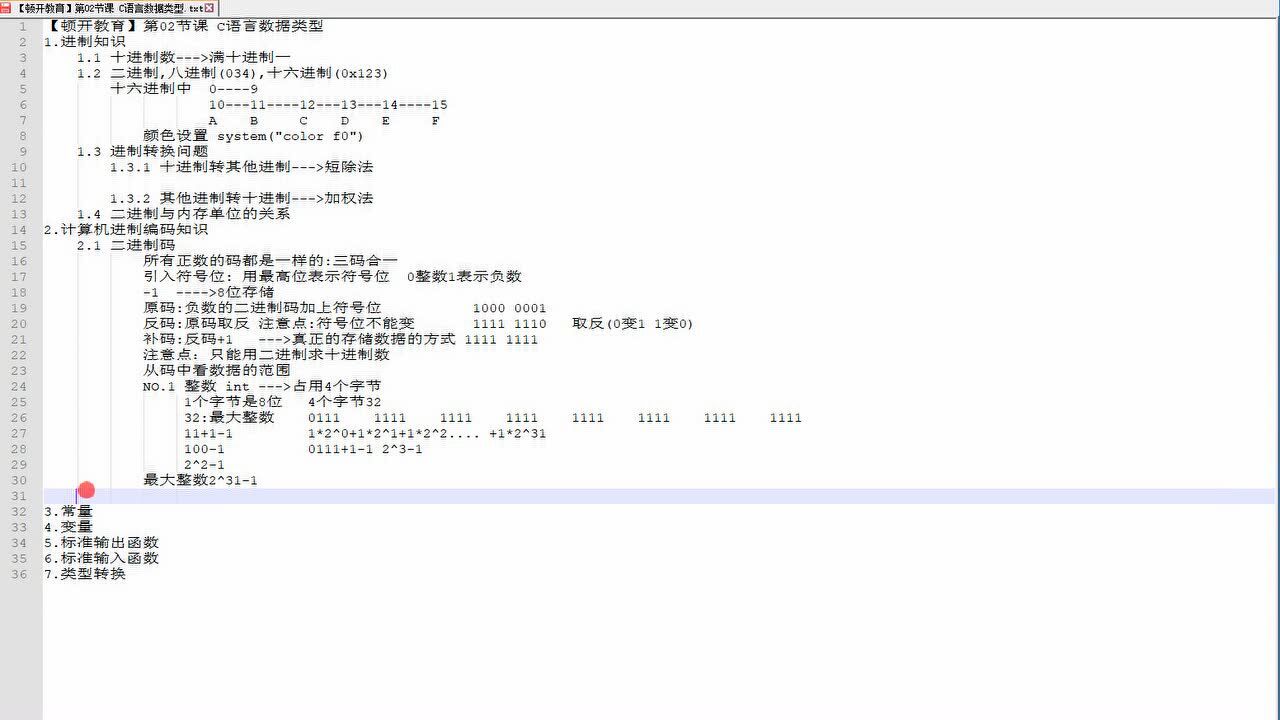Click the text 十六进制中 on line 5

pyautogui.click(x=151, y=89)
